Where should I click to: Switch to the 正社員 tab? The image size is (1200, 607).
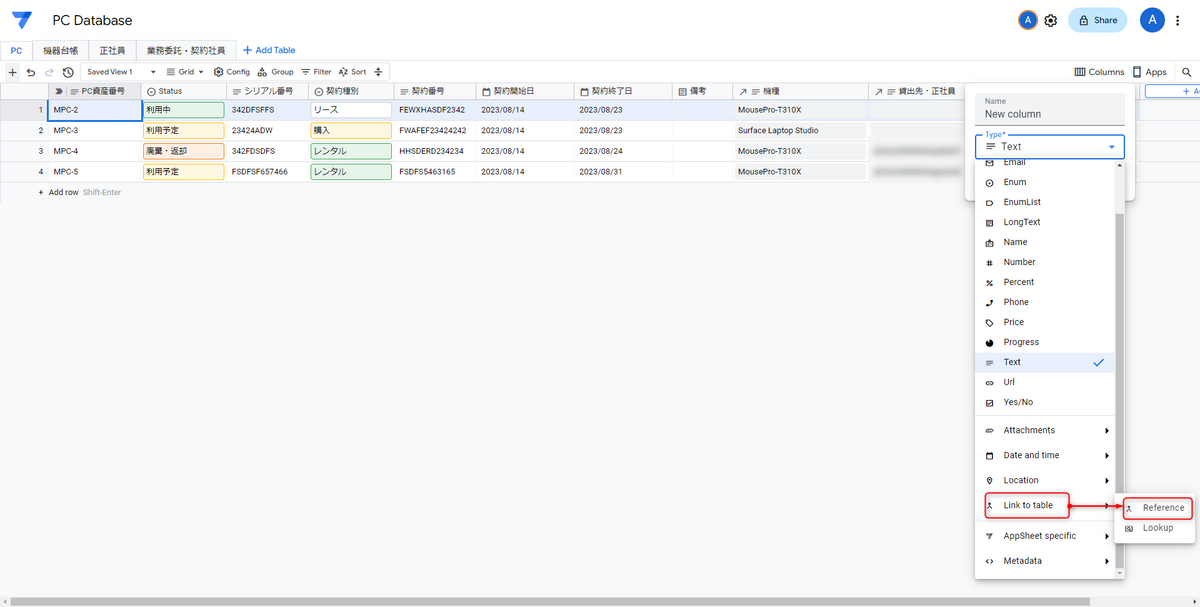point(112,50)
